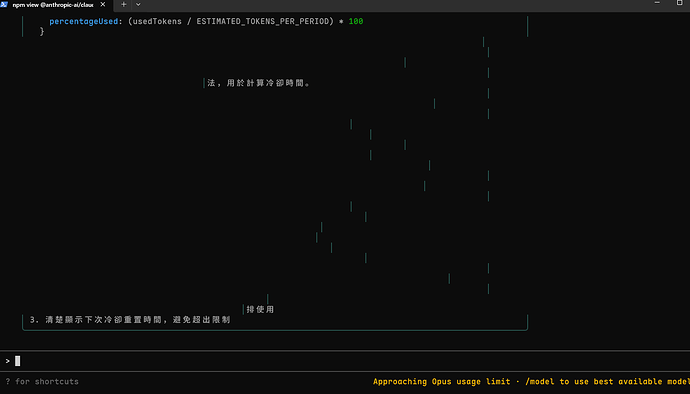
Task: Click the '排使用' text
Action: (x=260, y=309)
